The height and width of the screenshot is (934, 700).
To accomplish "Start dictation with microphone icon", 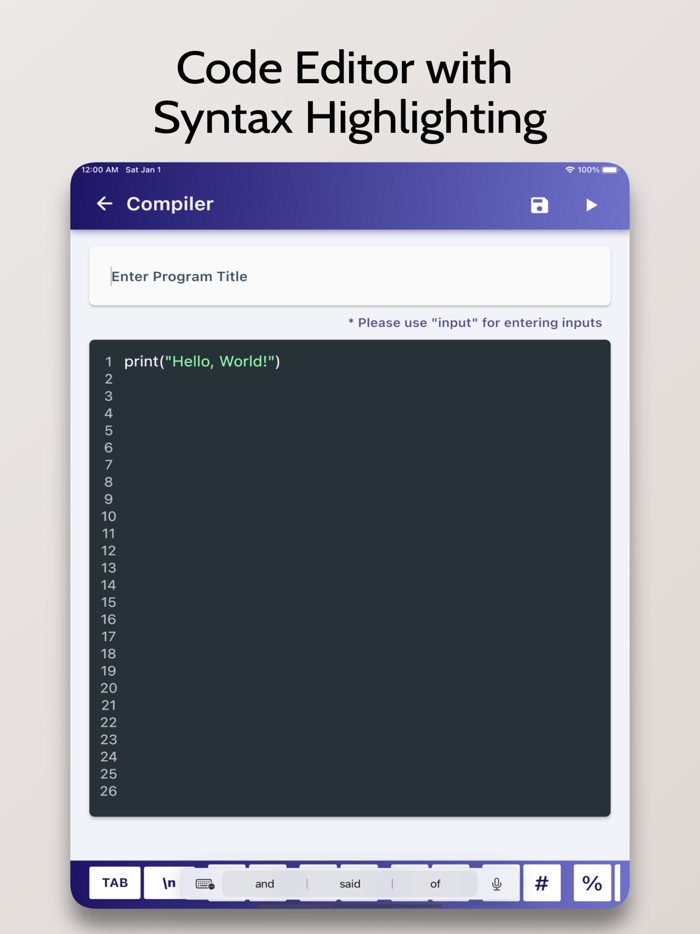I will (x=497, y=884).
